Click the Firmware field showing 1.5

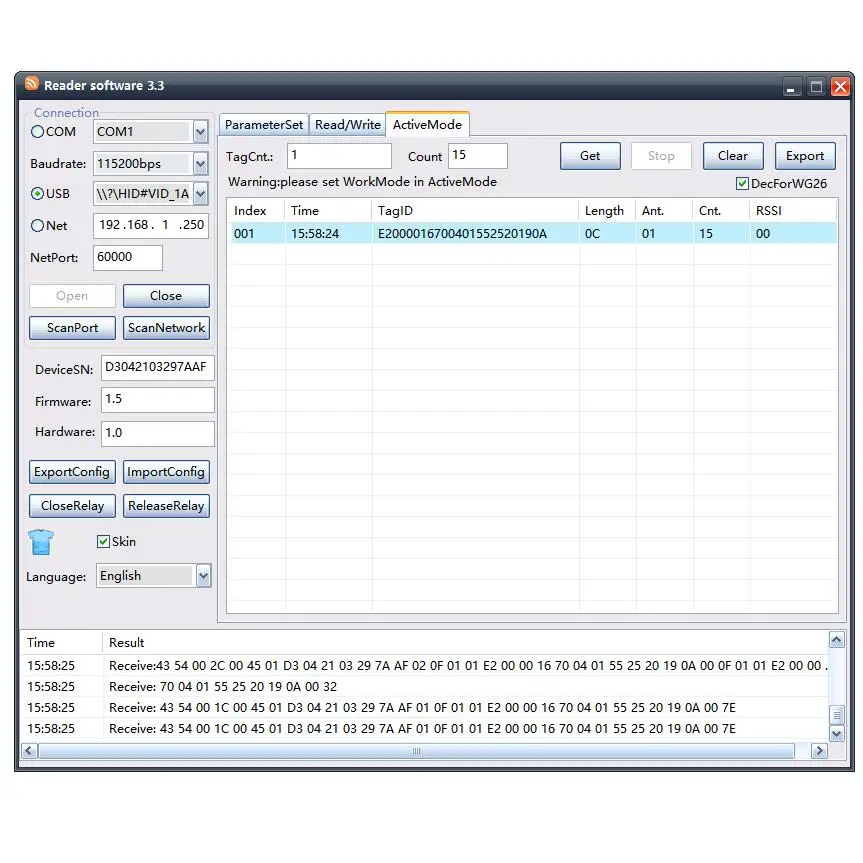click(x=157, y=400)
